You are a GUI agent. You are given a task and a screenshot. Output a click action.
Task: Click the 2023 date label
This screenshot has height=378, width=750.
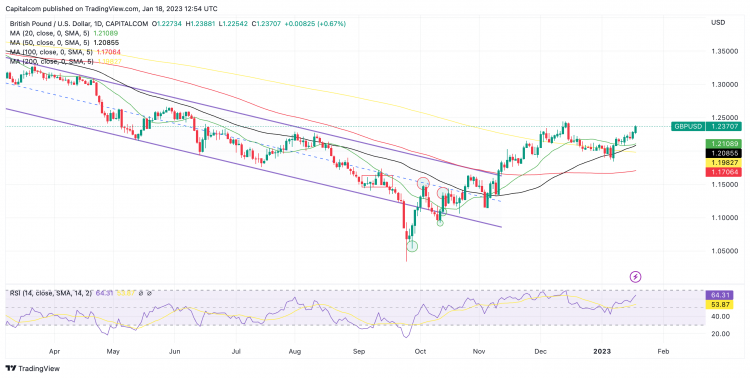coord(602,352)
